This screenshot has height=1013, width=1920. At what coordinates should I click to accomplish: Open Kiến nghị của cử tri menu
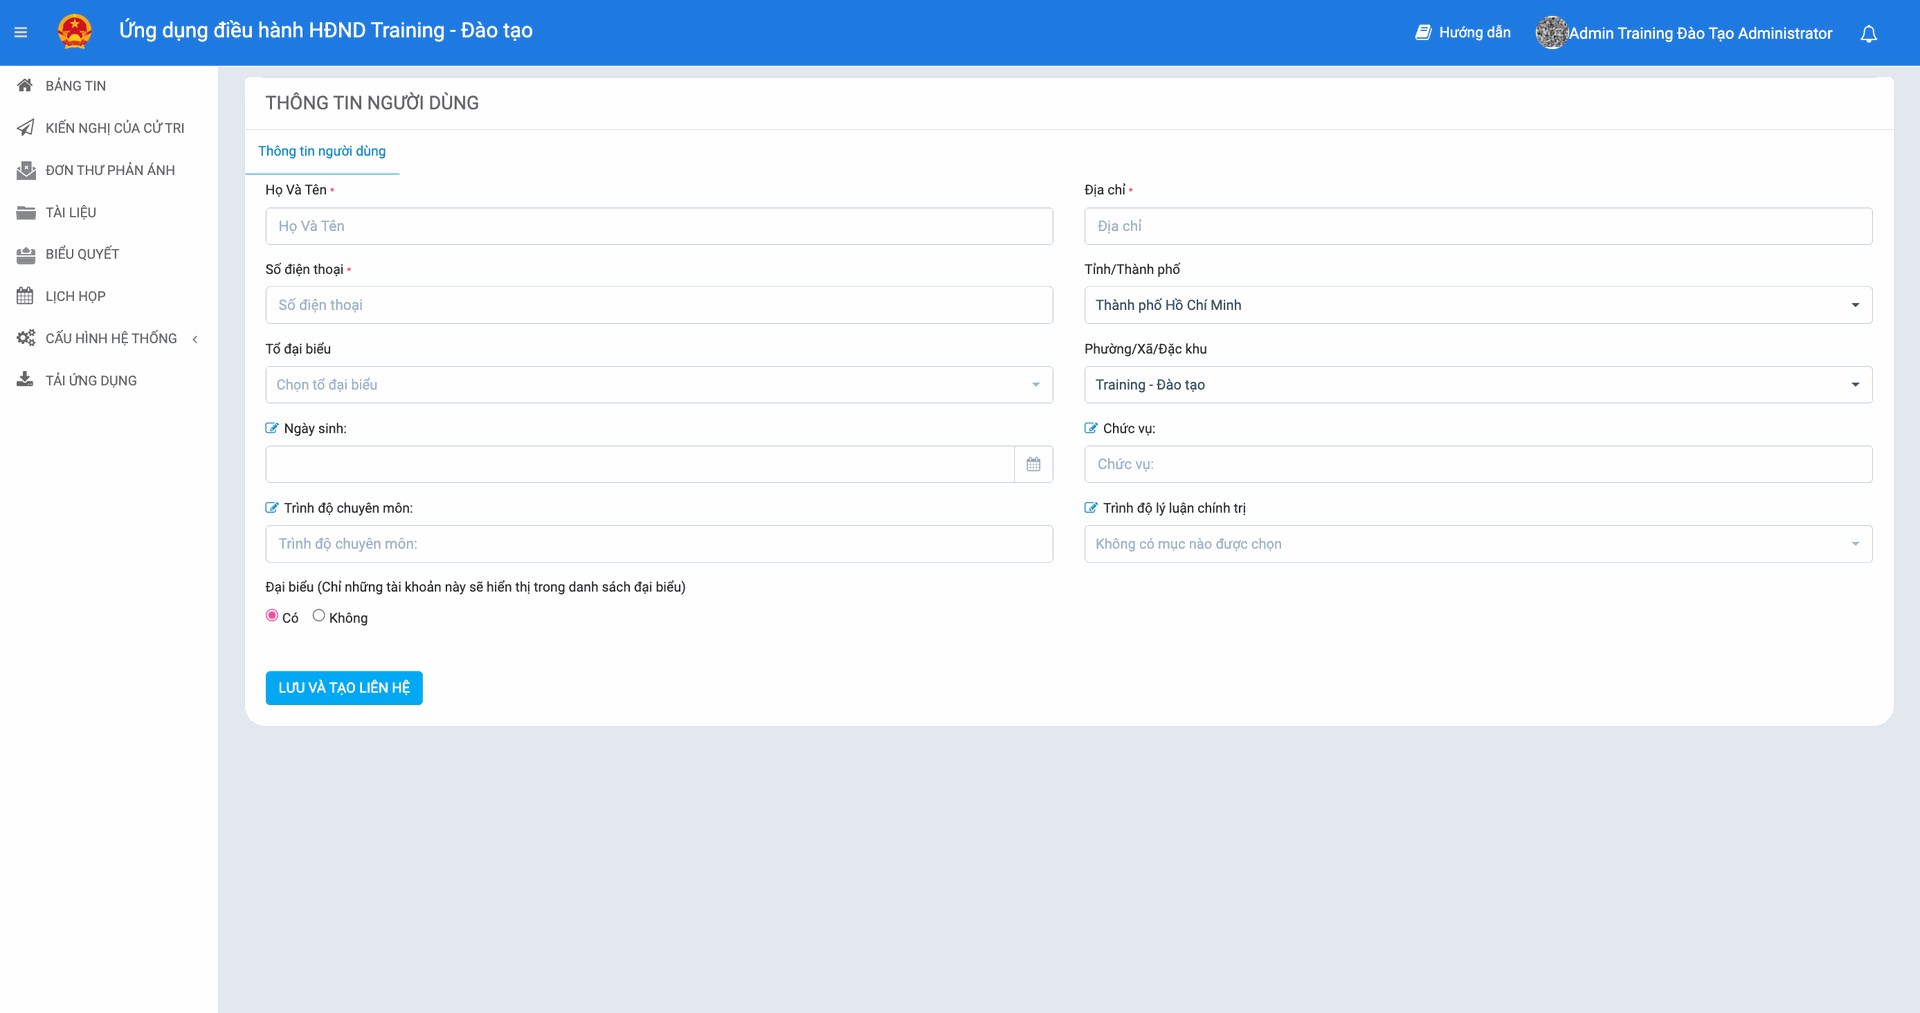tap(114, 128)
